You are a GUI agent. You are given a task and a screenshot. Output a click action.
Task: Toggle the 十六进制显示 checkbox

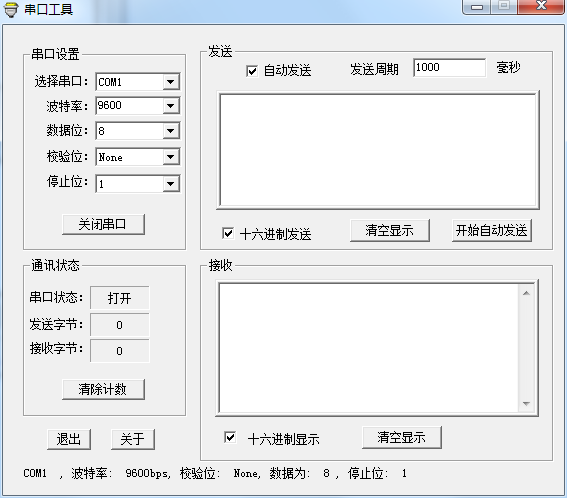(x=230, y=437)
